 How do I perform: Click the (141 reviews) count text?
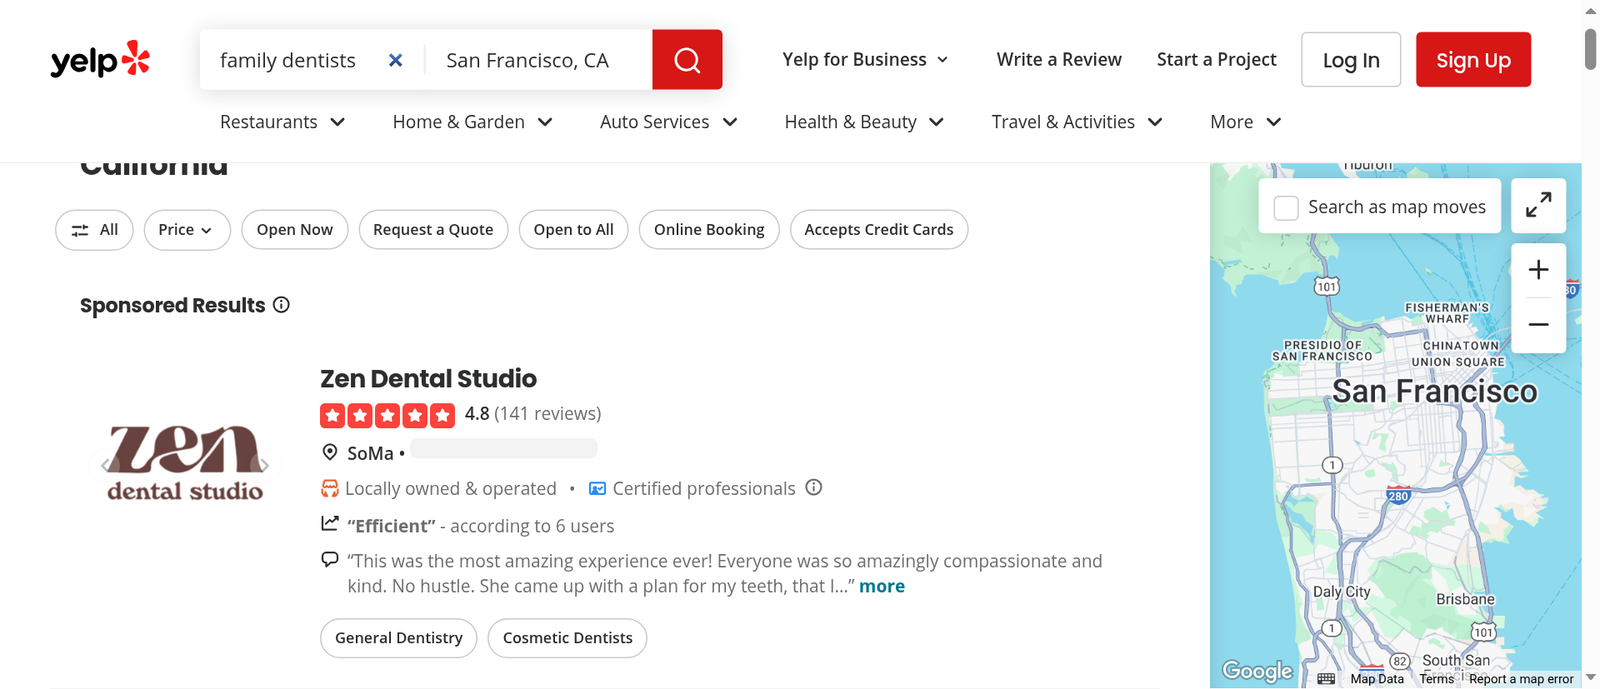click(x=548, y=414)
